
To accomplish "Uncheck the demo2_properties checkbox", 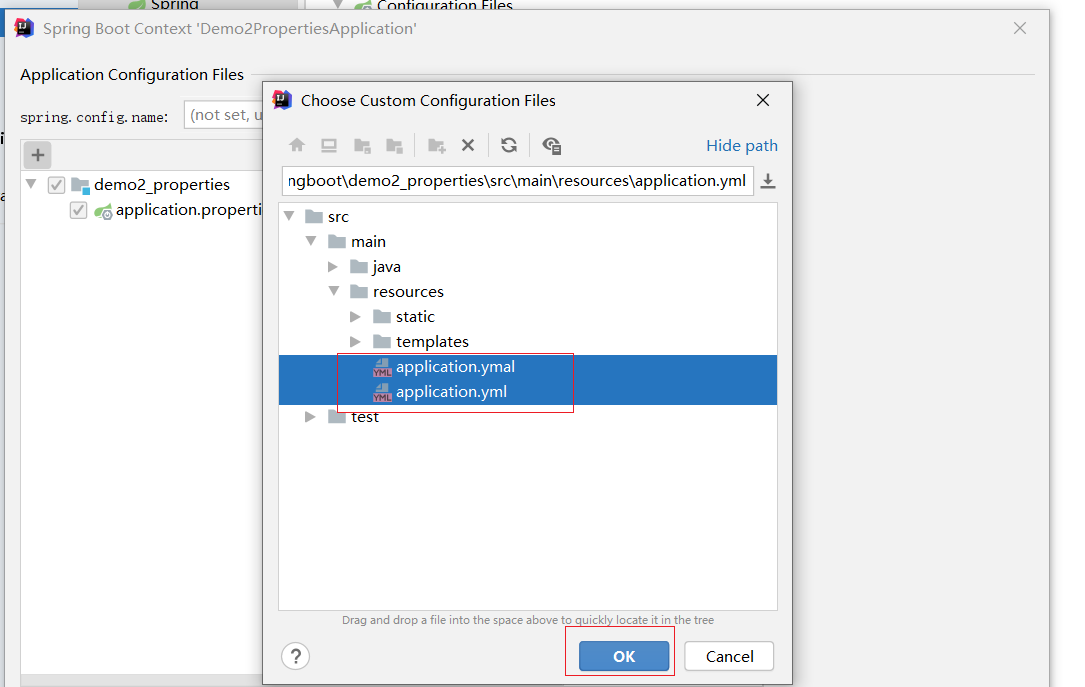I will 57,185.
